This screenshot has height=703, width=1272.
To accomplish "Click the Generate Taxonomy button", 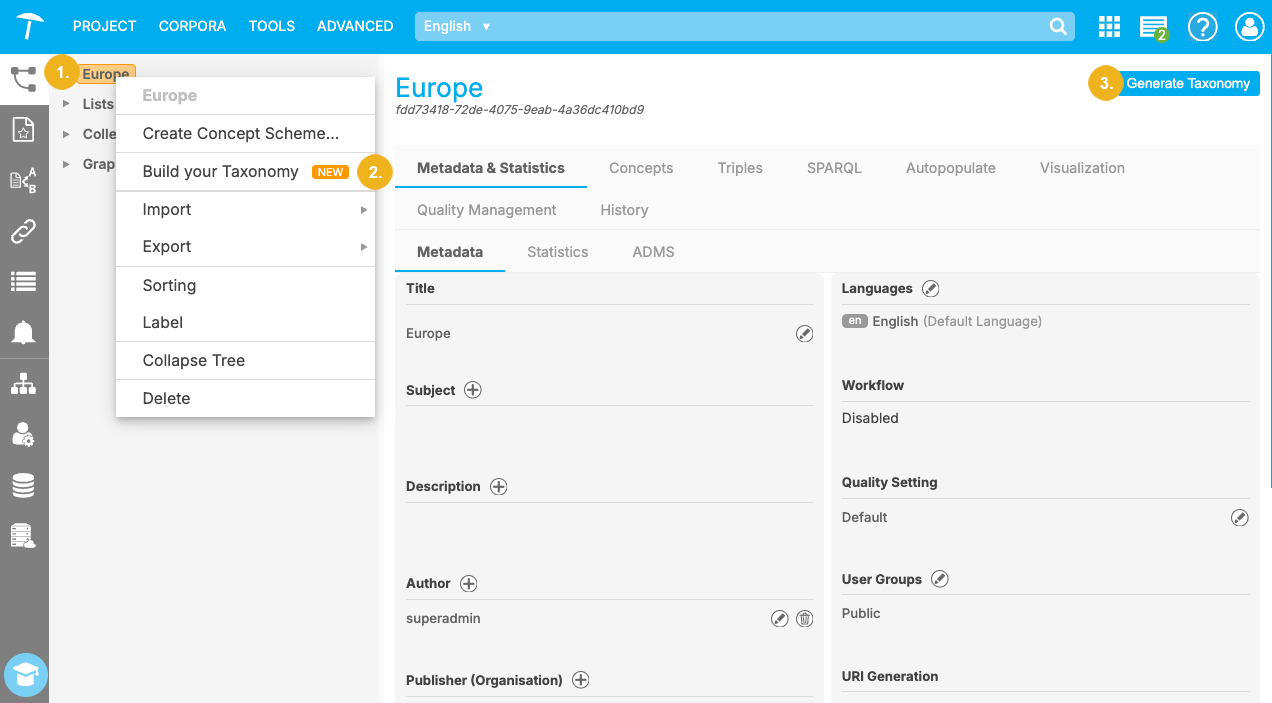I will pyautogui.click(x=1187, y=84).
